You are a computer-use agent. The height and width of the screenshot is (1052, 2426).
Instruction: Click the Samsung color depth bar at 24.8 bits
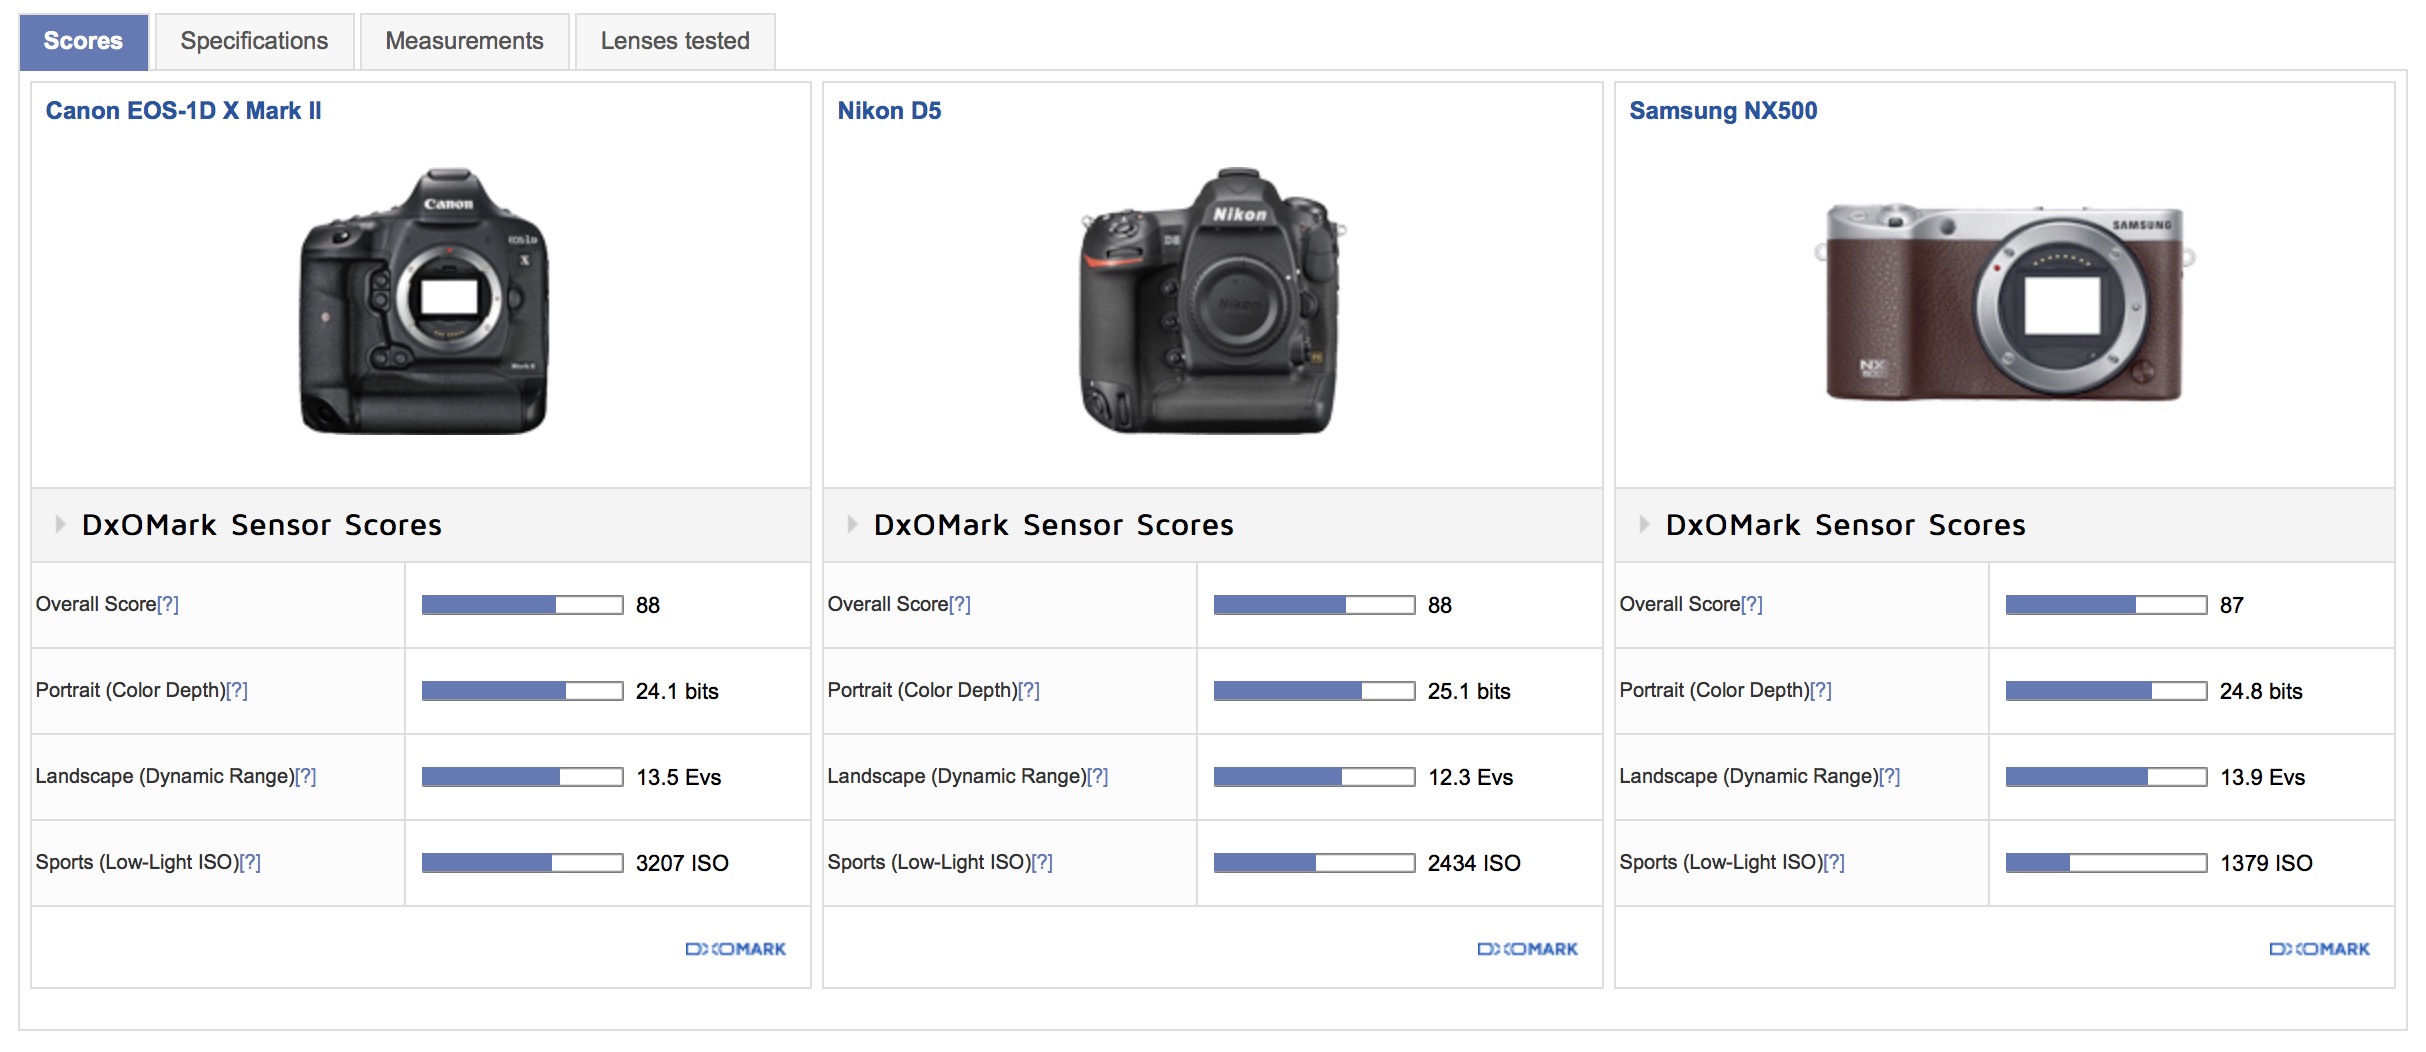pyautogui.click(x=2107, y=691)
